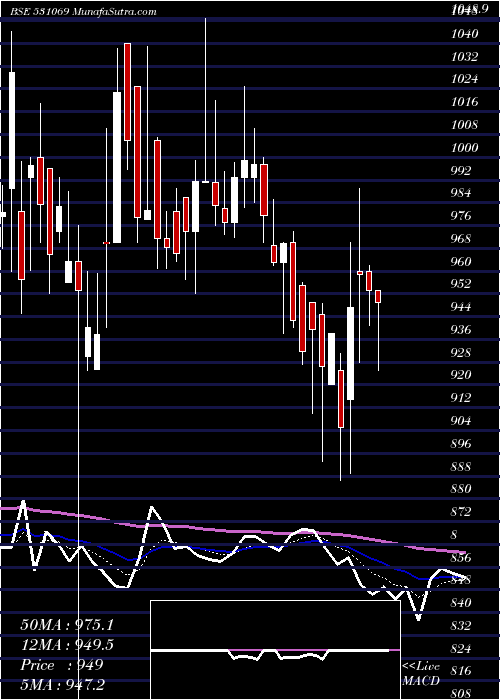Click the 'BSE 531069 MunafaSutra.com' chart title
Screen dimensions: 500x700
click(x=83, y=12)
